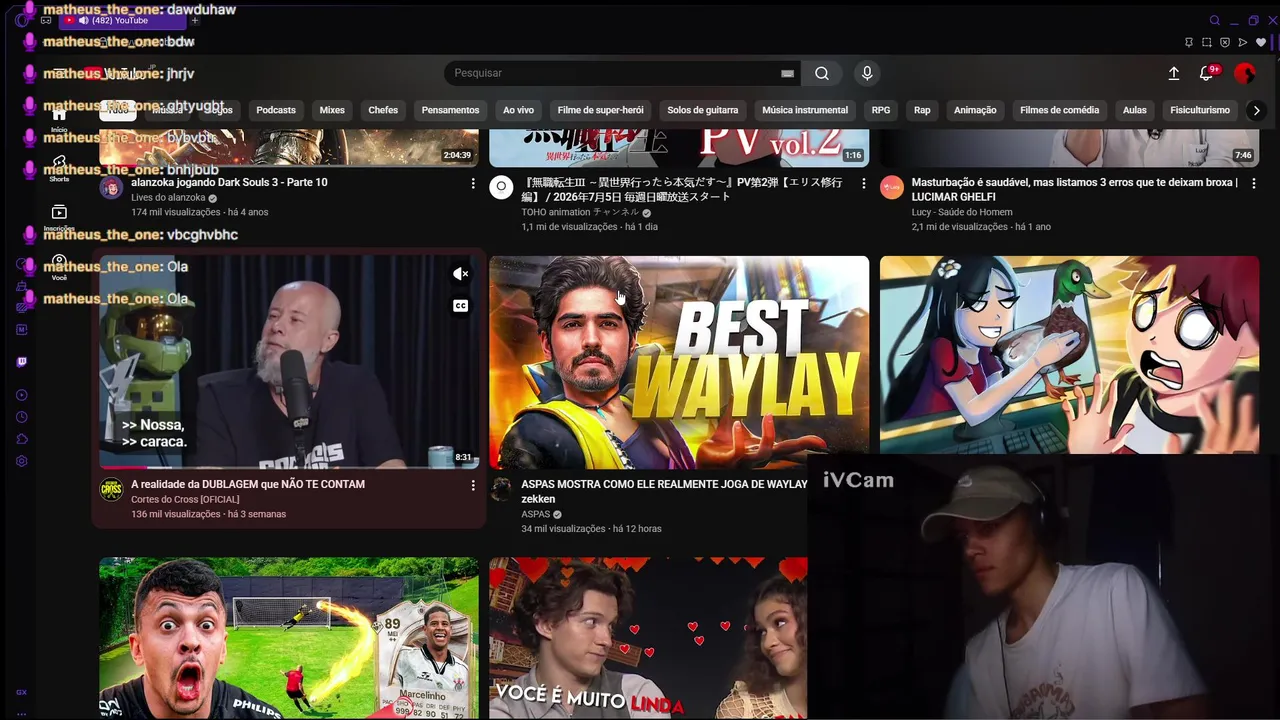Open the YouTube create/upload icon
The height and width of the screenshot is (720, 1280).
(1174, 73)
